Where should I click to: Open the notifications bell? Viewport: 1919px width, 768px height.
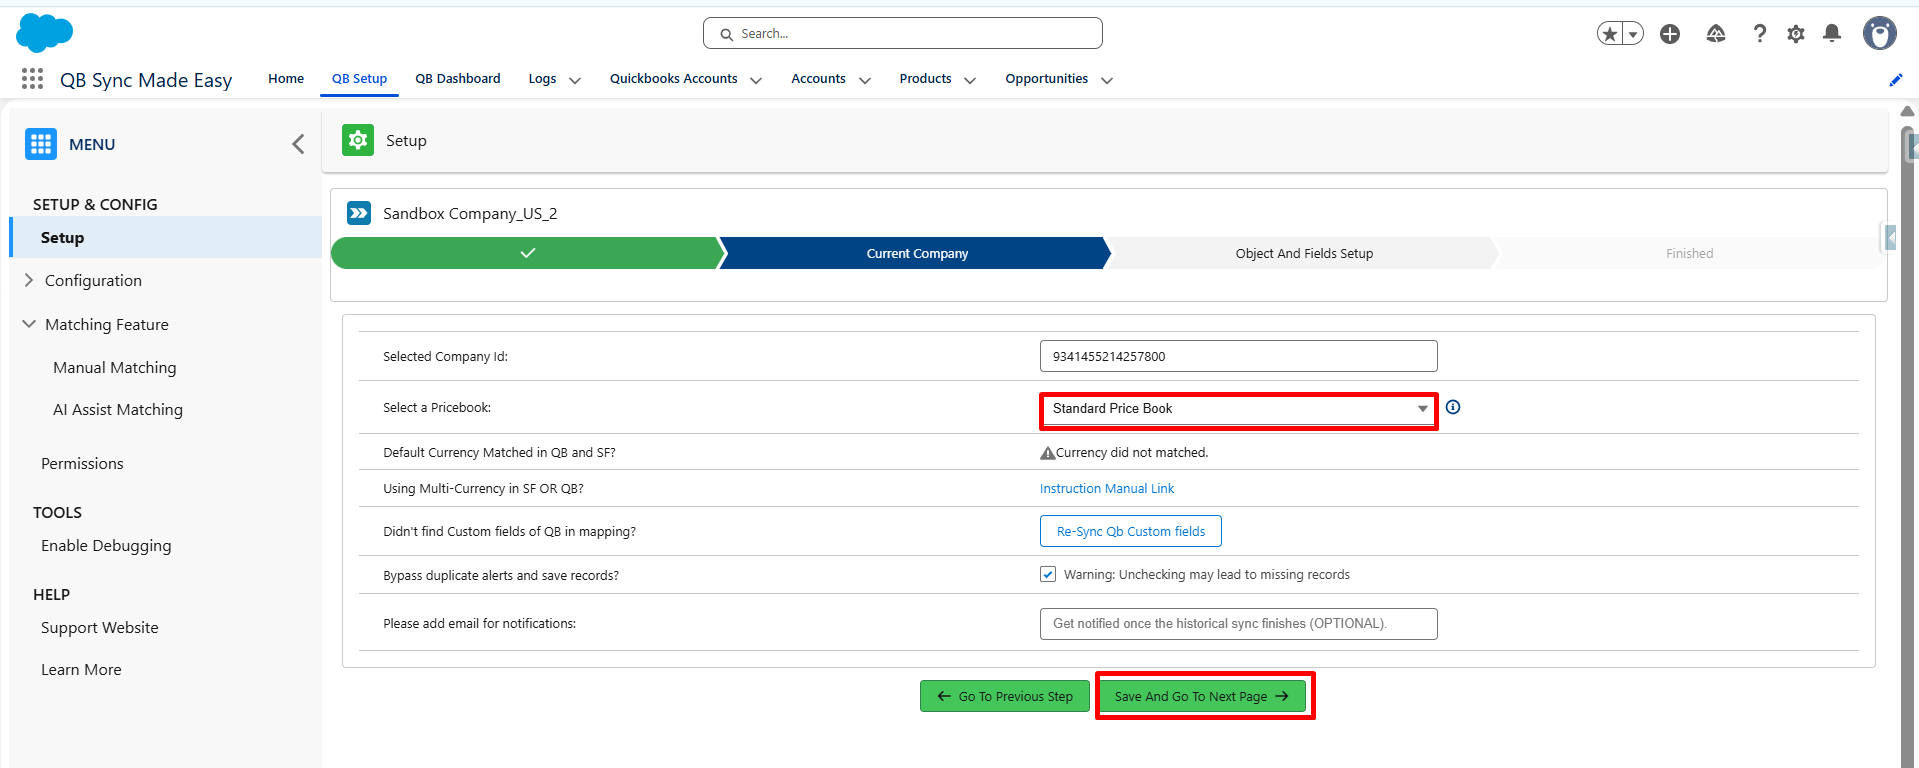tap(1832, 34)
